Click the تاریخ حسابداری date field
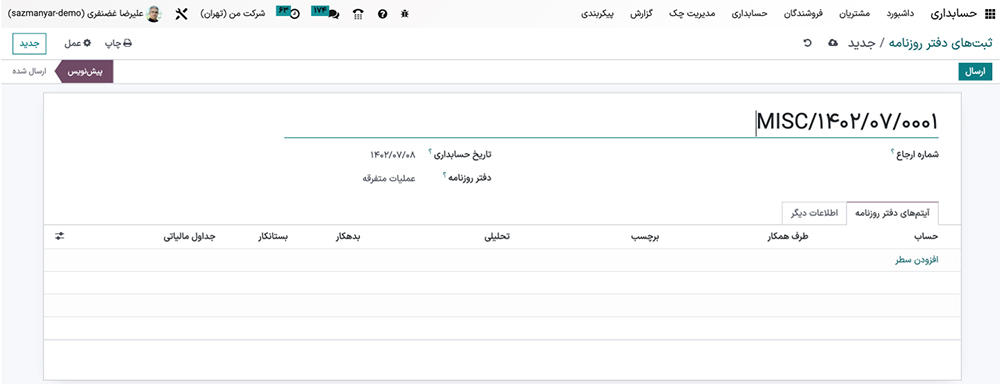 pyautogui.click(x=394, y=154)
